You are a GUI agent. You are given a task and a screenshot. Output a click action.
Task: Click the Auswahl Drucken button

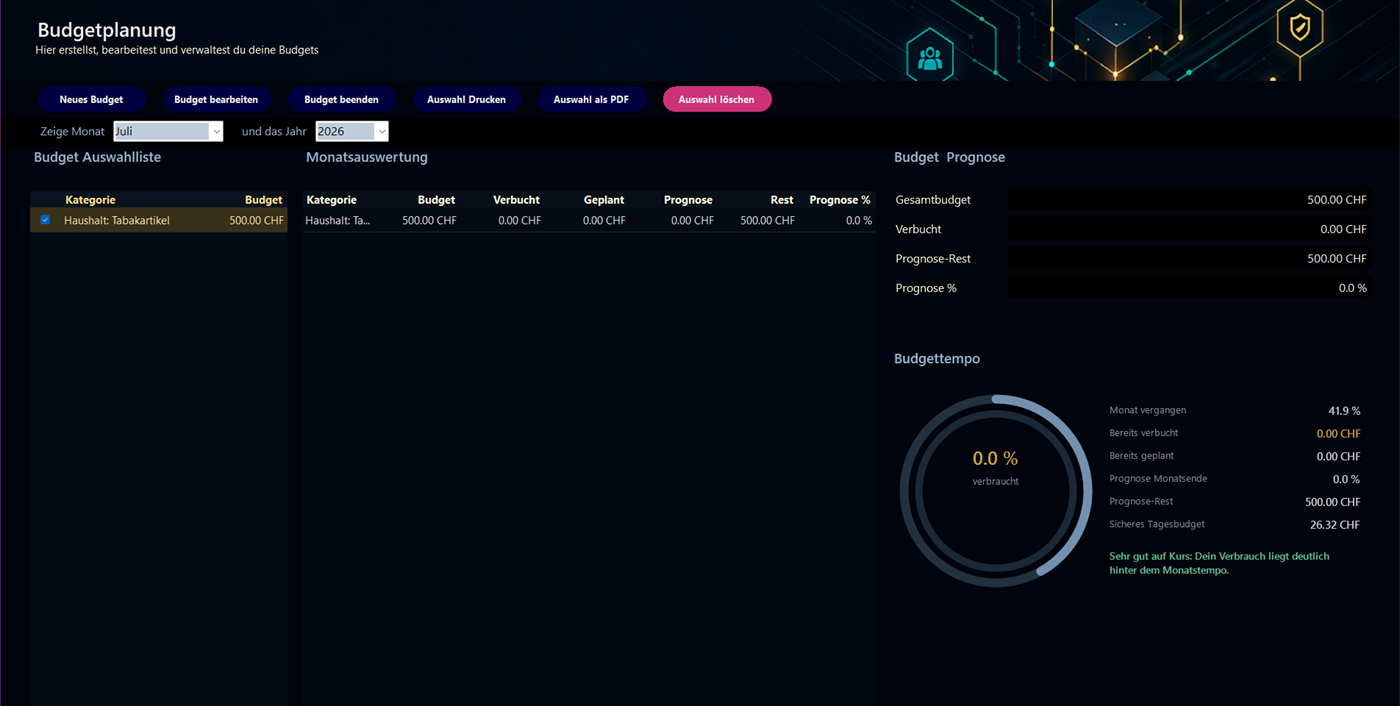tap(467, 99)
